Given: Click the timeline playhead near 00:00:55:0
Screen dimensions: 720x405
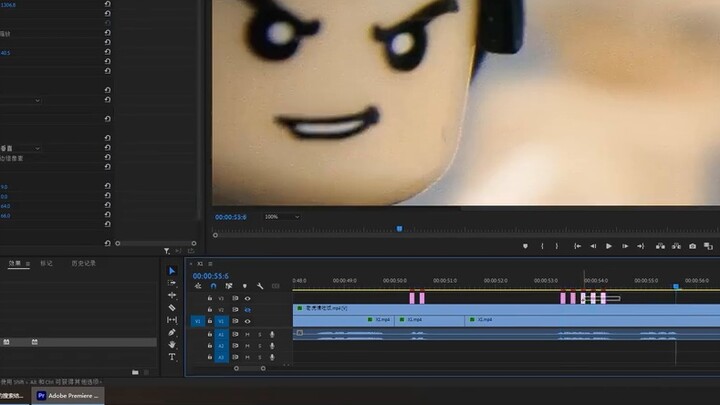Looking at the screenshot, I should coord(676,287).
